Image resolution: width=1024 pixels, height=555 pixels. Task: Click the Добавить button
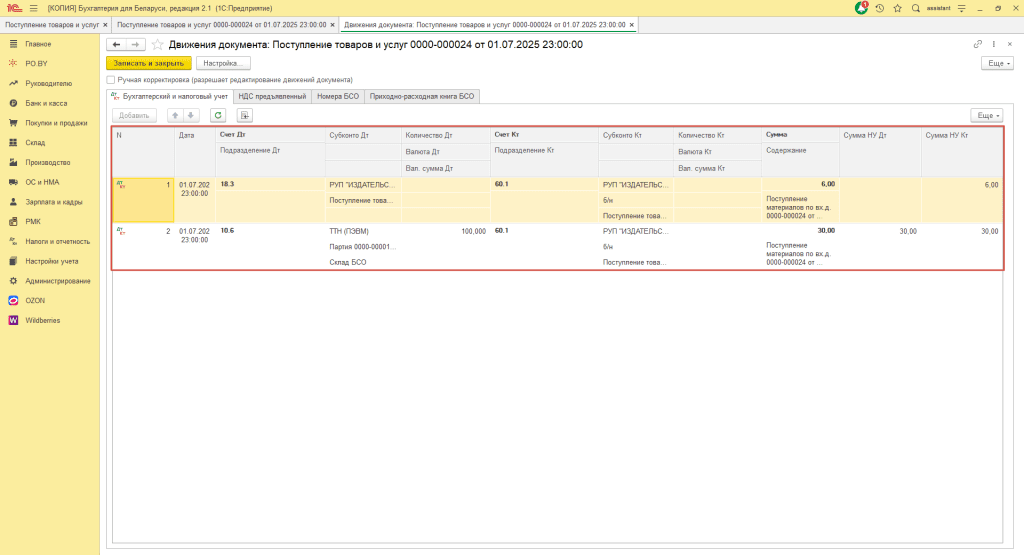pos(134,116)
